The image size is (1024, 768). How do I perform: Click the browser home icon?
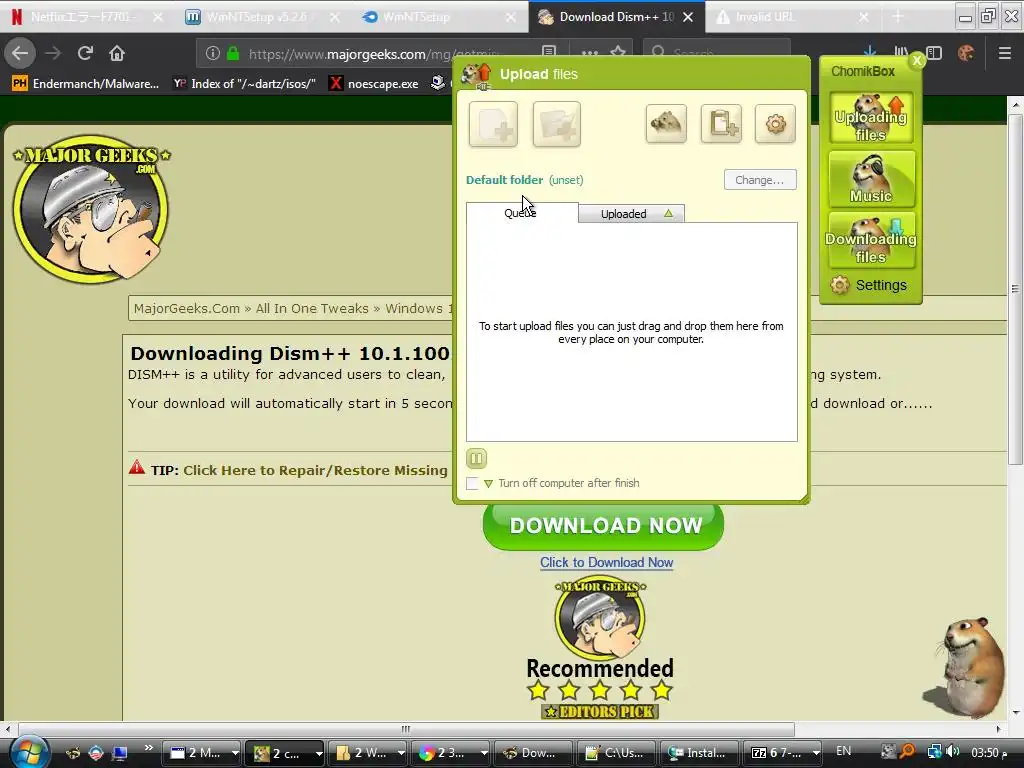117,53
